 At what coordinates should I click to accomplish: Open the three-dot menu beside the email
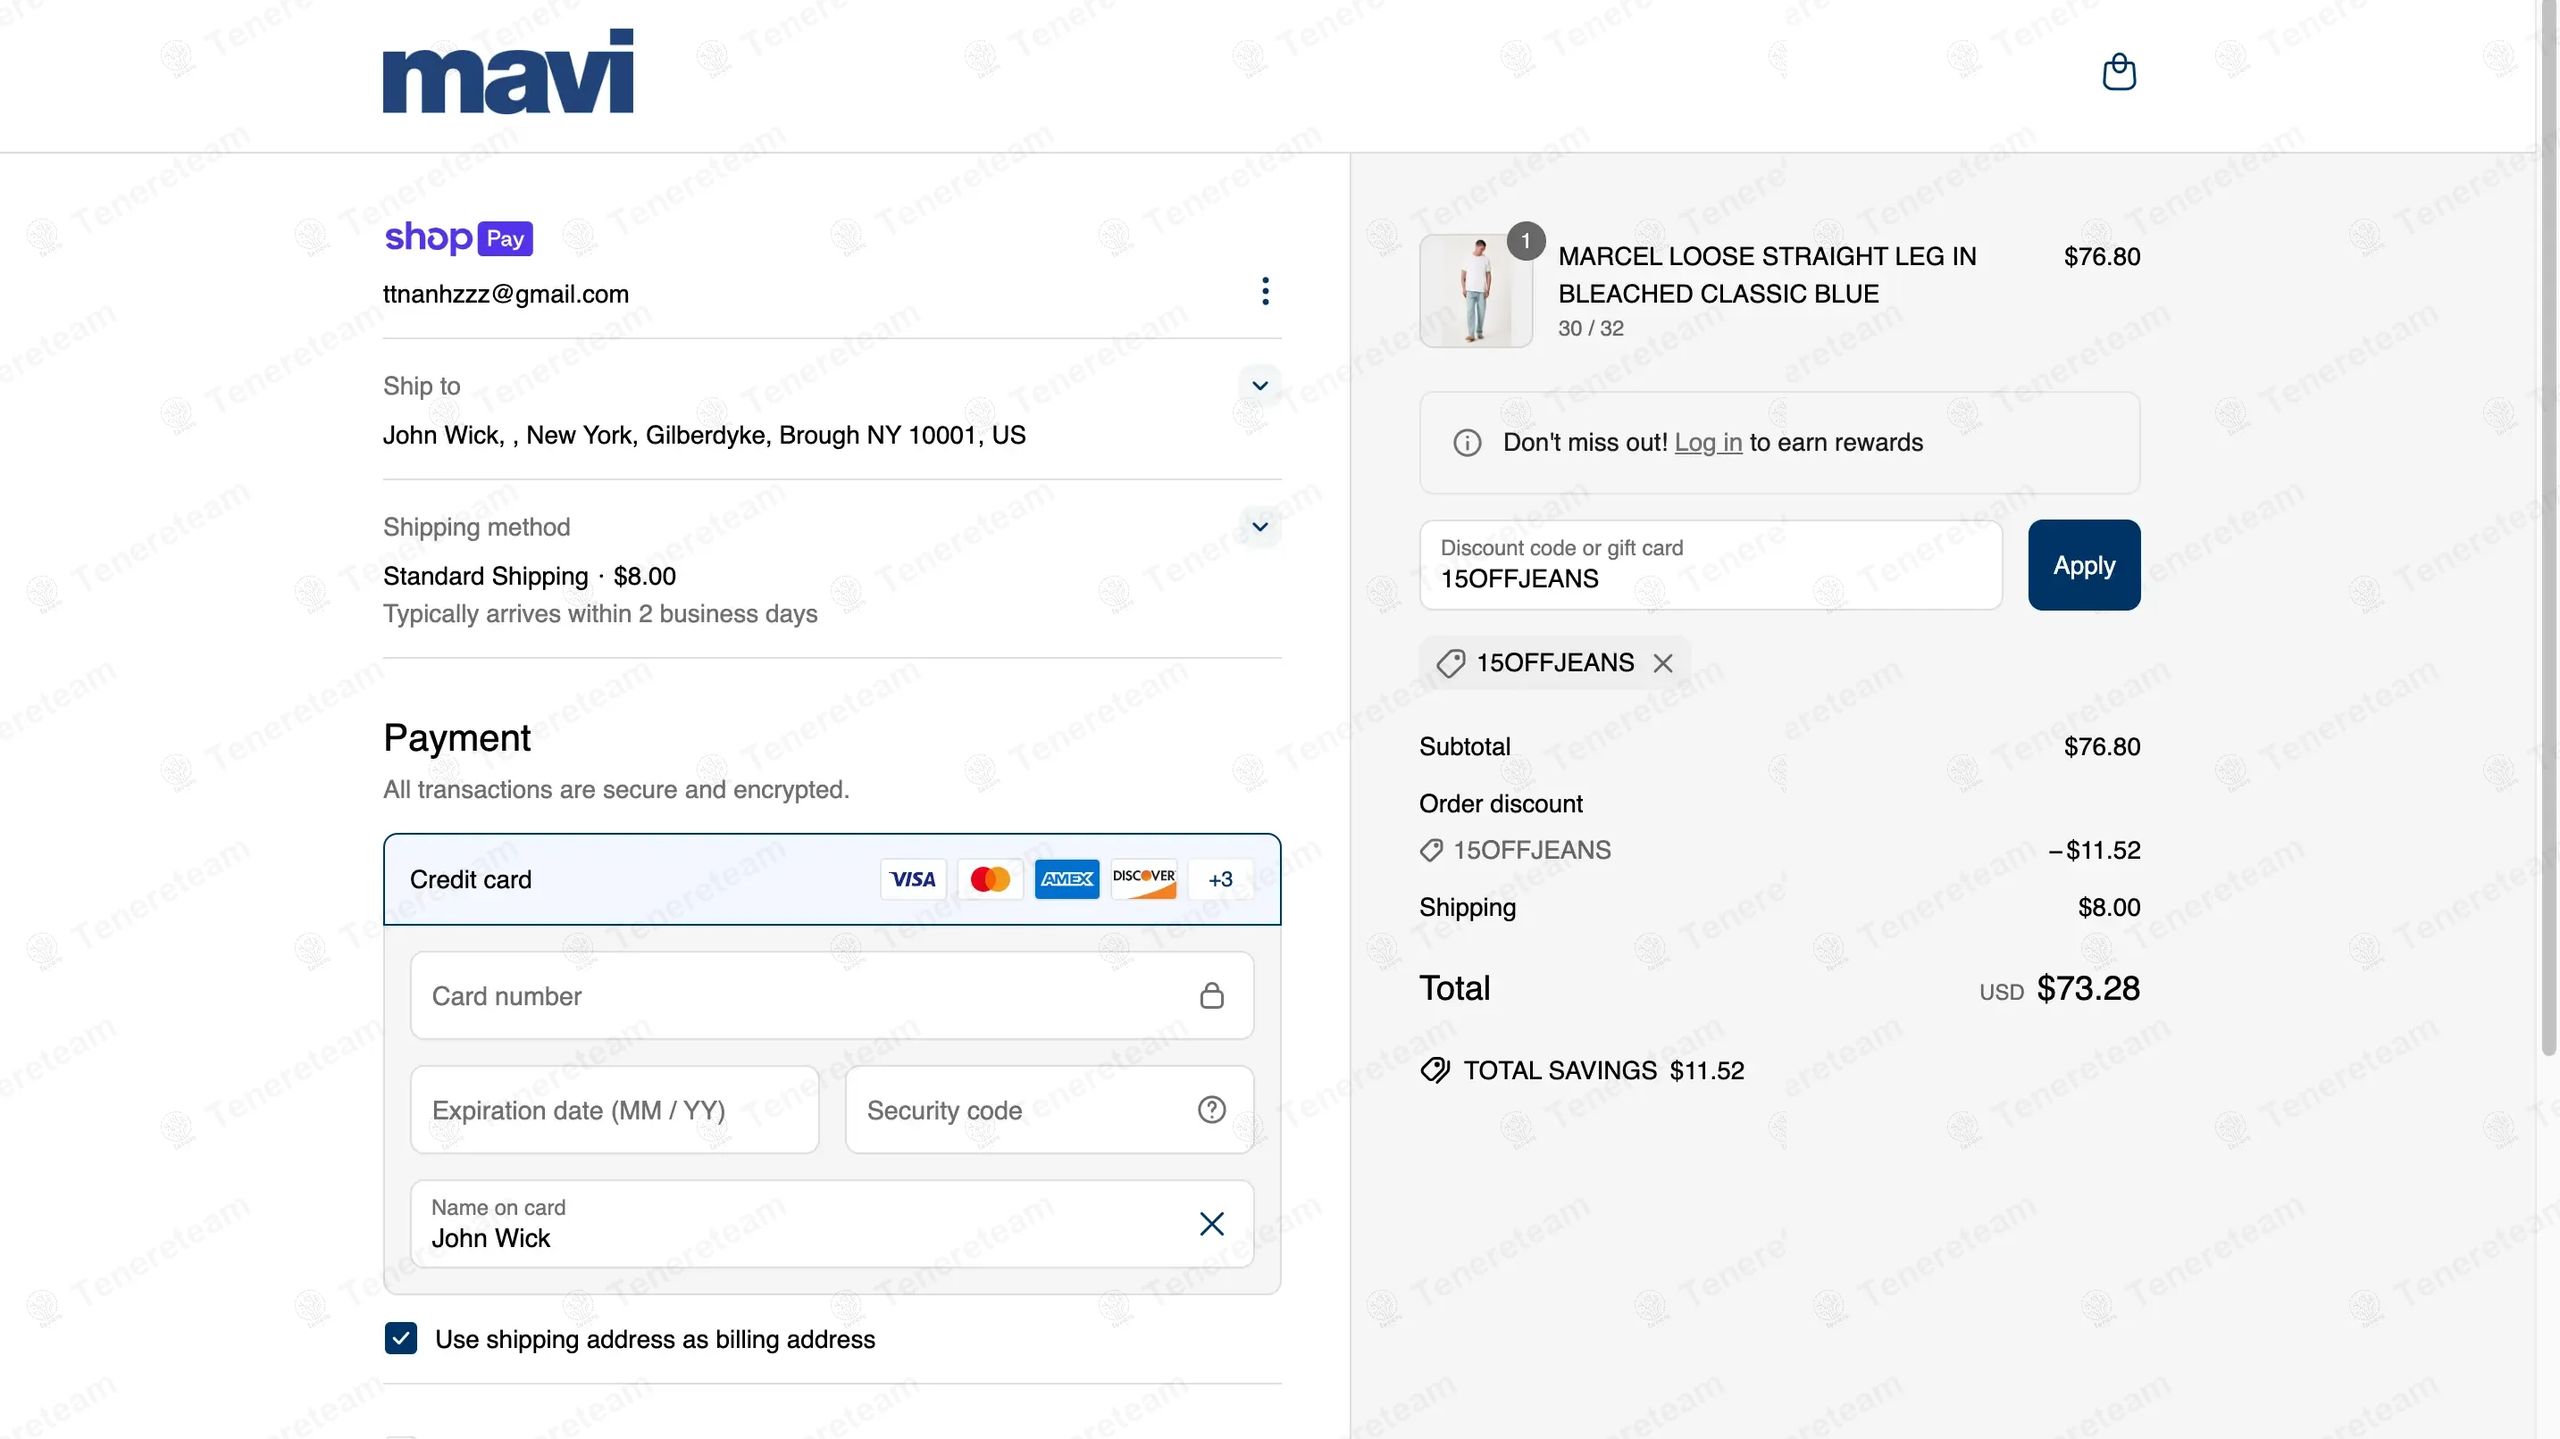pos(1265,291)
